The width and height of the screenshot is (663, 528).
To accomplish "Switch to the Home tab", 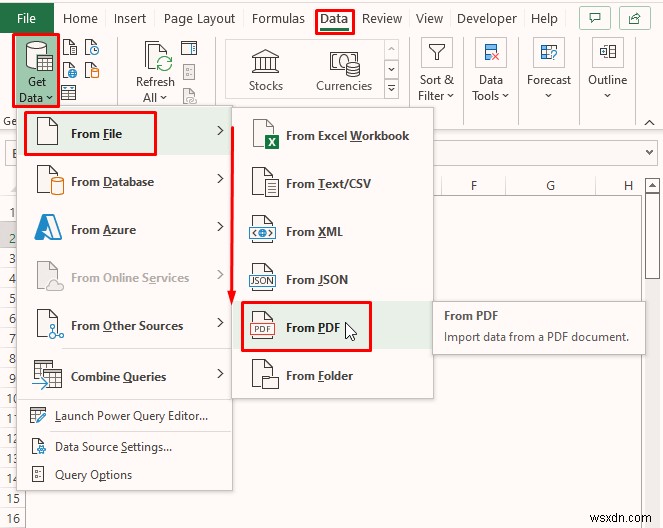I will point(80,19).
